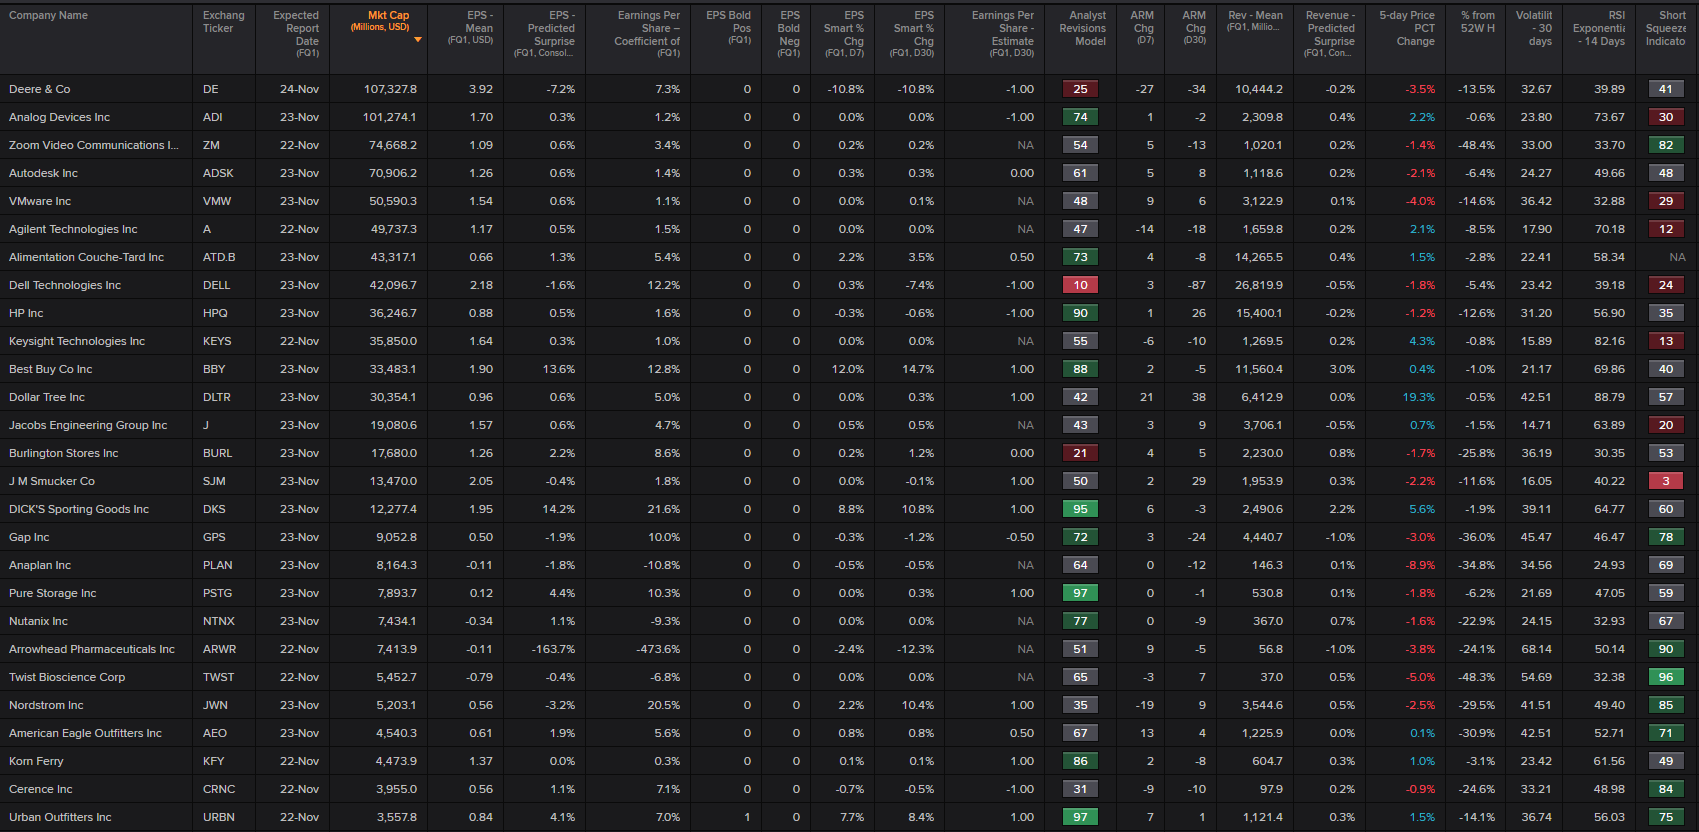The image size is (1699, 832).
Task: Click Dell's bright red revisions score 10
Action: pyautogui.click(x=1080, y=285)
